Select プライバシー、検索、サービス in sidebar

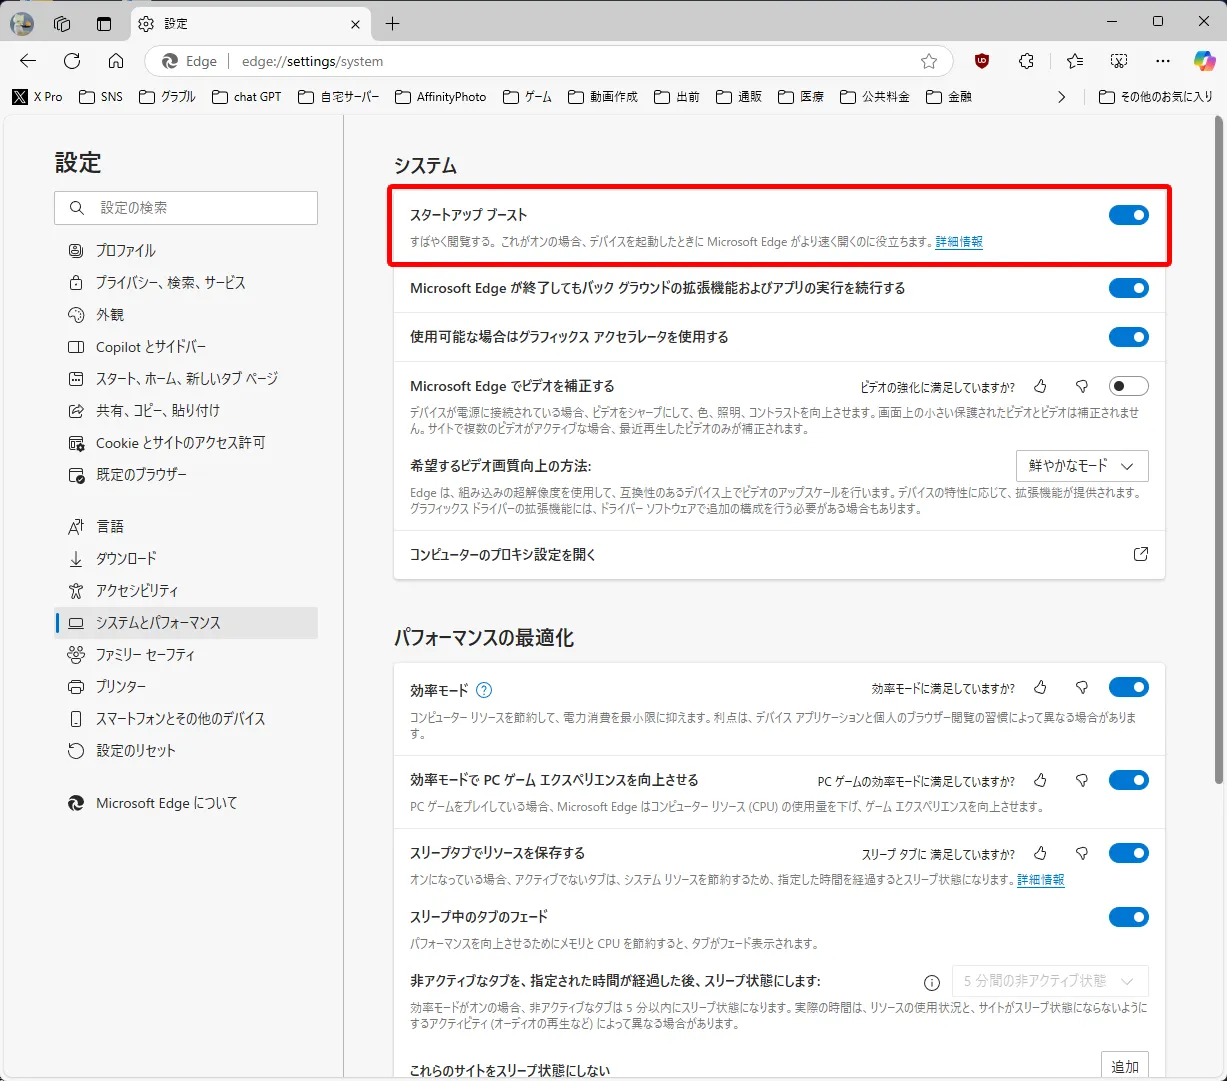tap(186, 283)
